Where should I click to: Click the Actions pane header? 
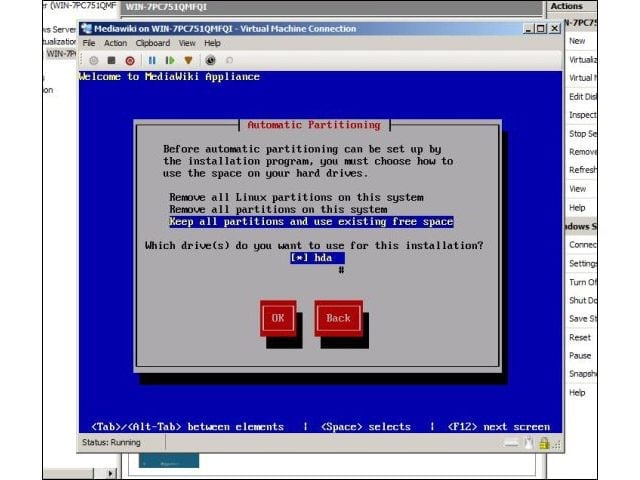571,6
